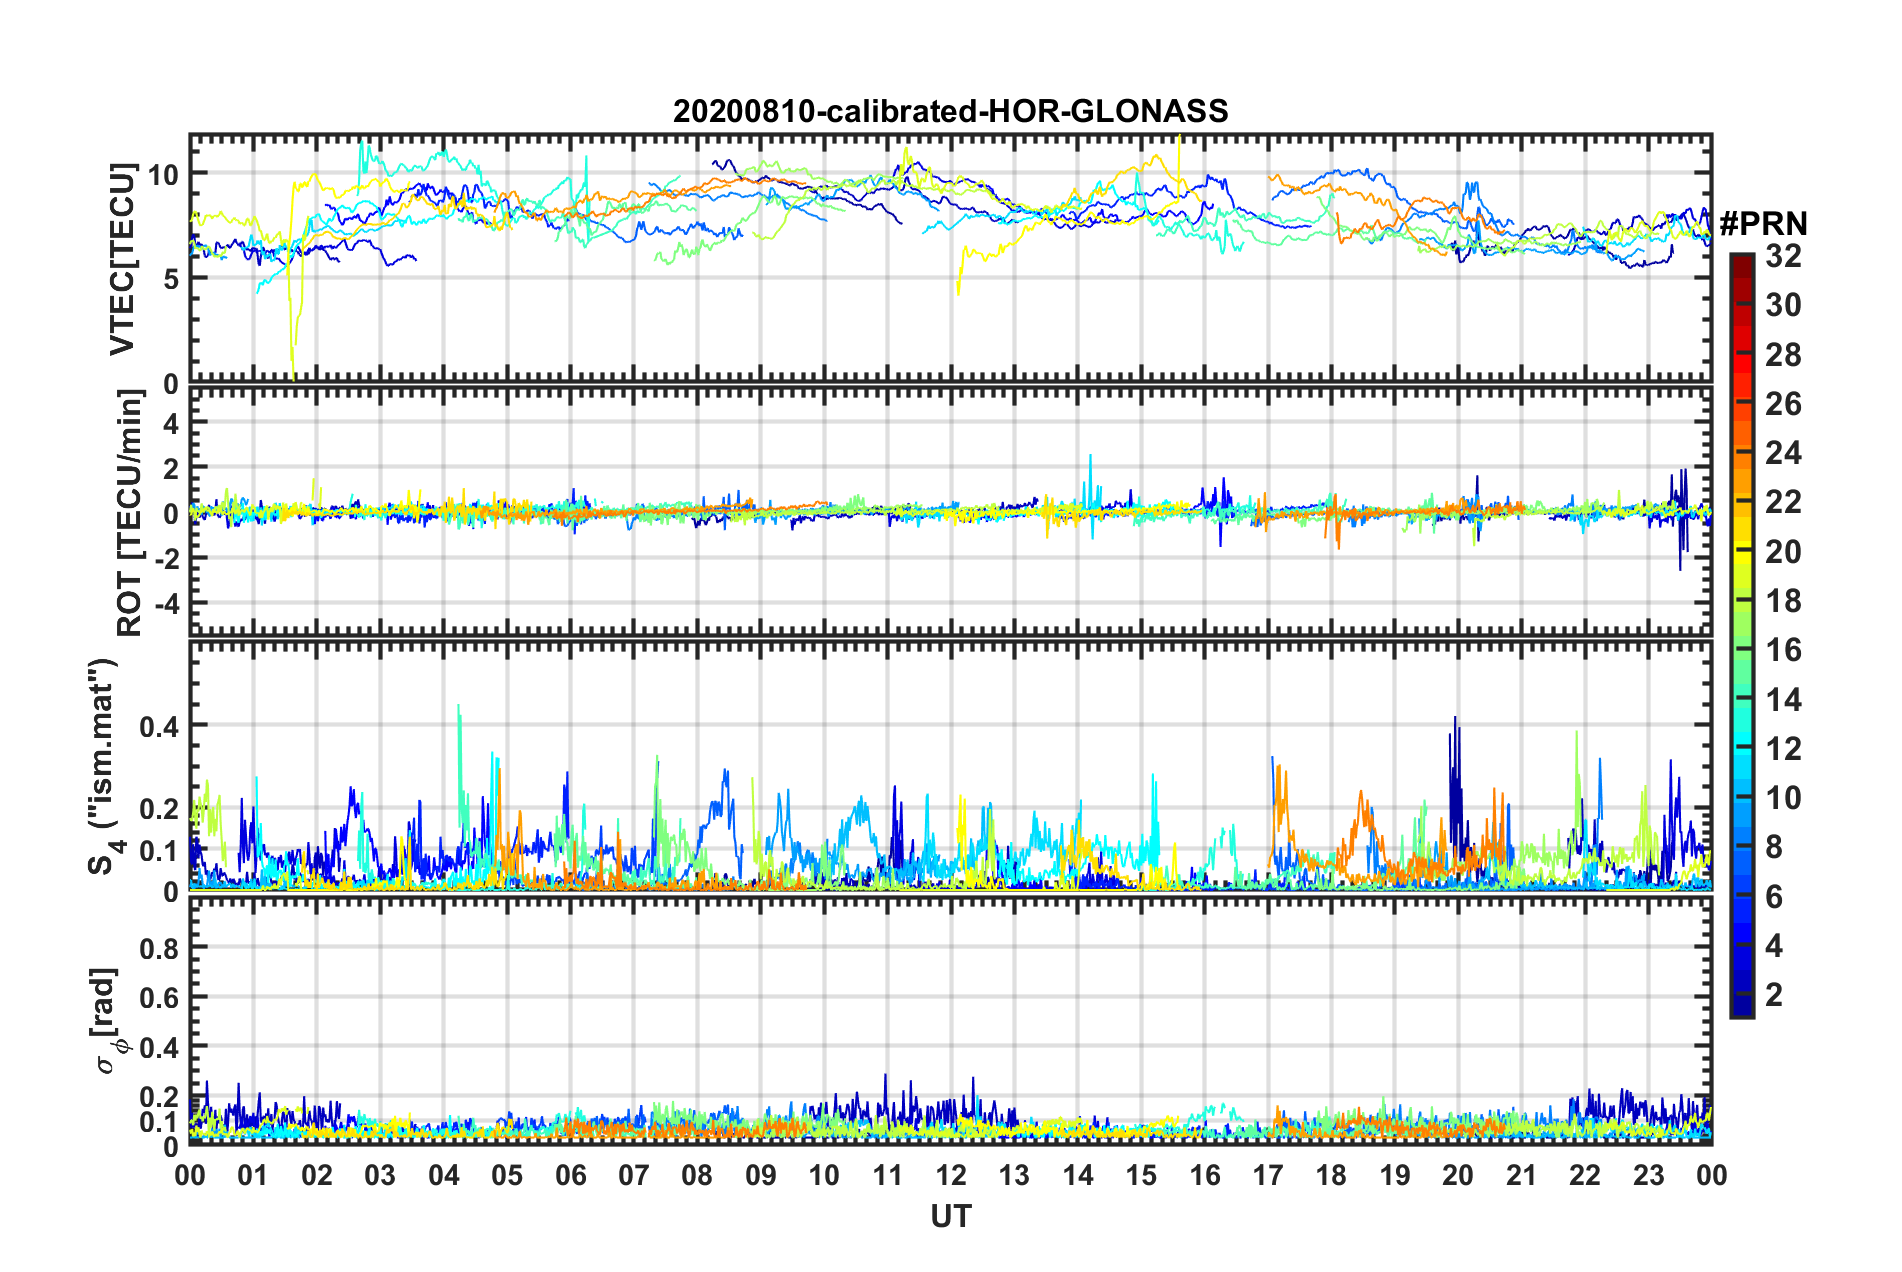Click colorbar tick label 32

coord(1783,256)
